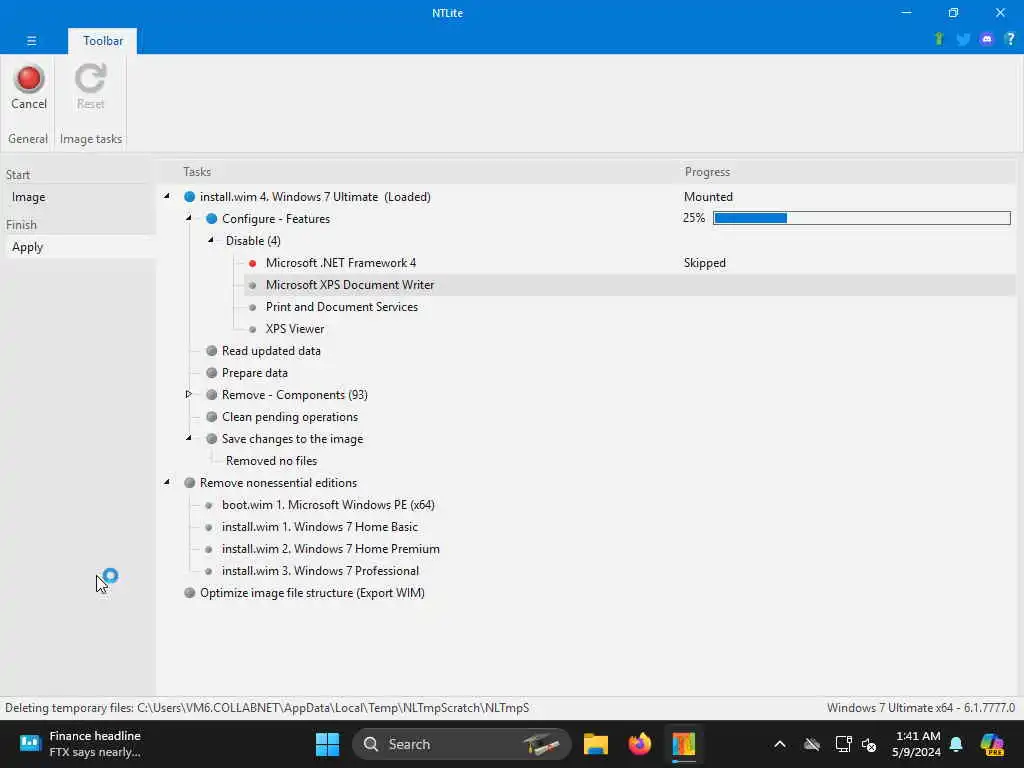Viewport: 1024px width, 768px height.
Task: Select install.wim 3. Windows 7 Professional
Action: (320, 571)
